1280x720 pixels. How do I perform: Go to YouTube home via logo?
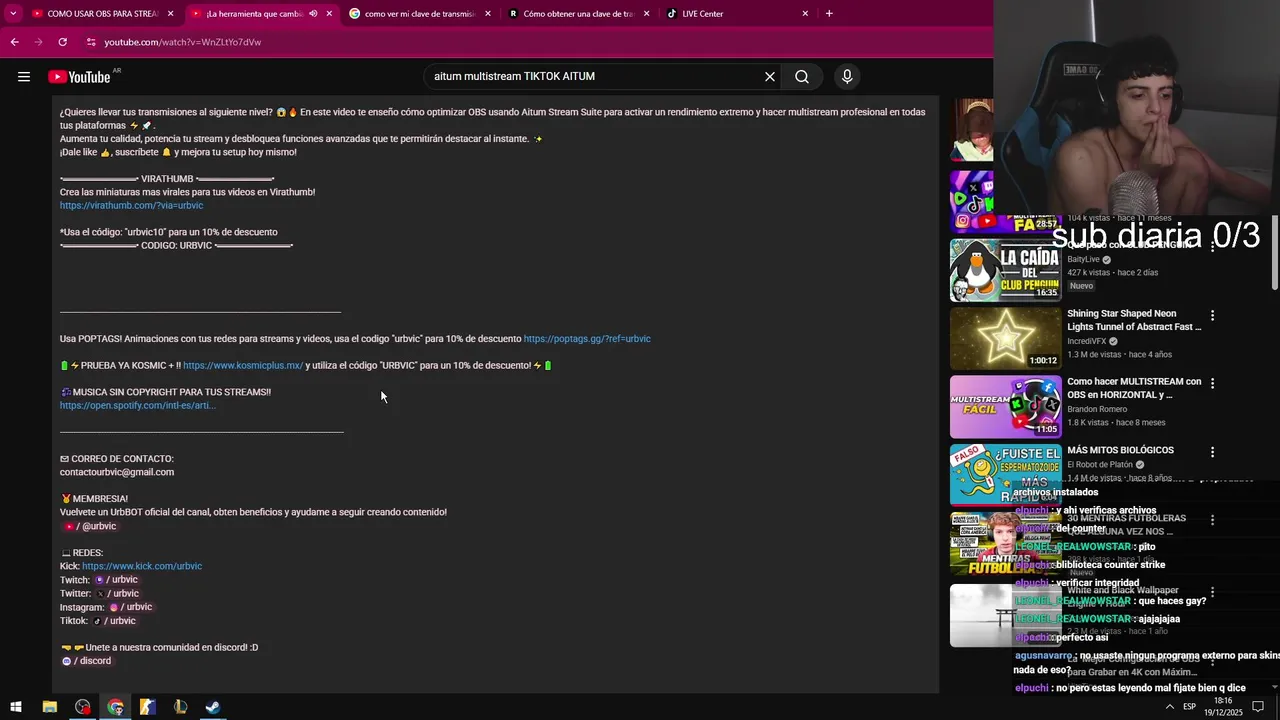pyautogui.click(x=80, y=77)
